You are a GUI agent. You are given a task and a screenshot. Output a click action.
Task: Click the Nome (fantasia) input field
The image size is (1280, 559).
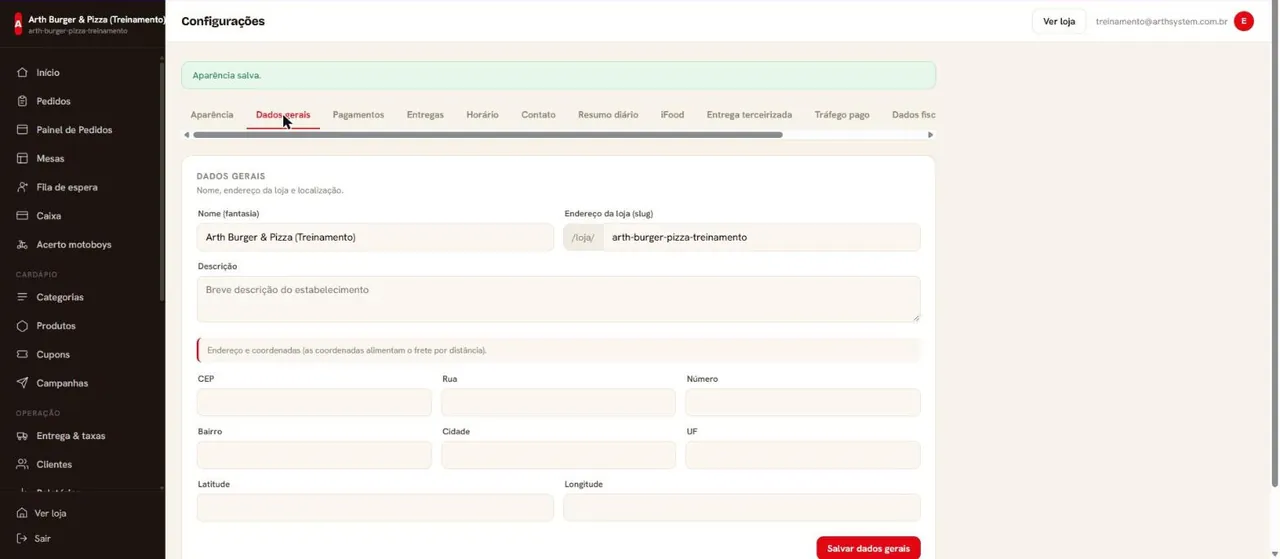pyautogui.click(x=375, y=237)
